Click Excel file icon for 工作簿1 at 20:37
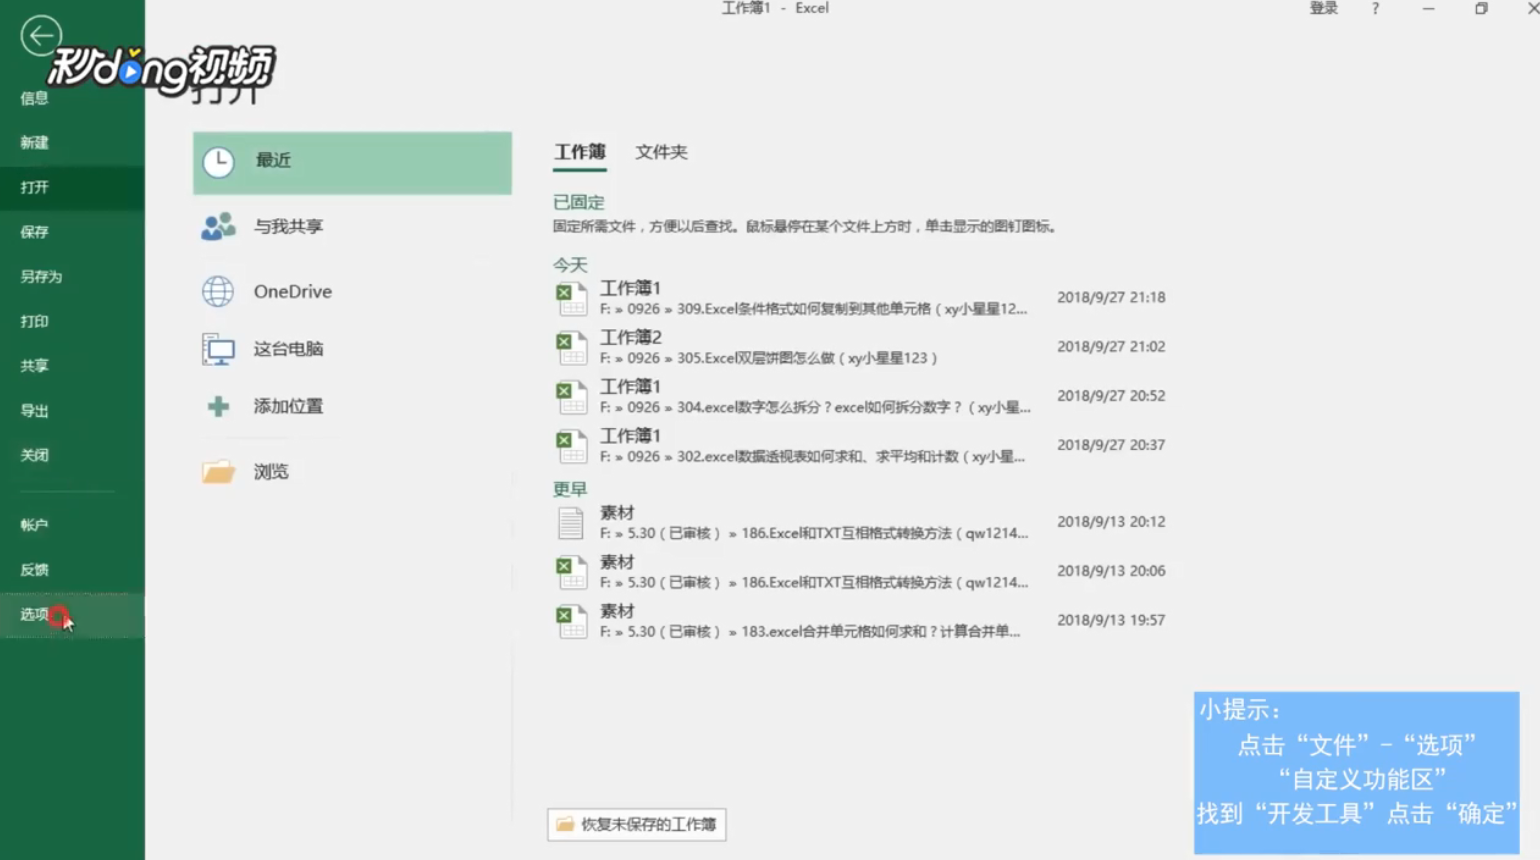 click(571, 445)
